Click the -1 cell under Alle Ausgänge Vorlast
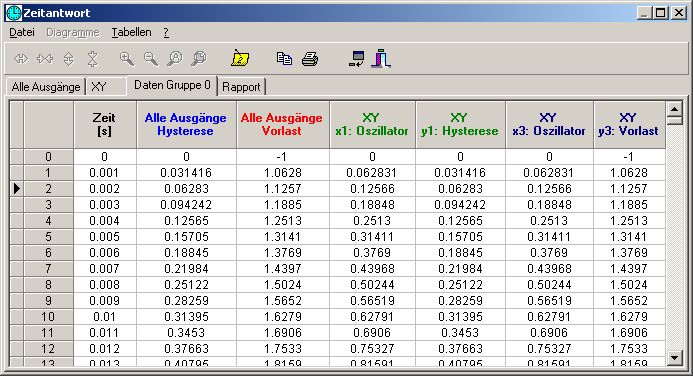Screen dimensions: 693x376 pyautogui.click(x=282, y=157)
